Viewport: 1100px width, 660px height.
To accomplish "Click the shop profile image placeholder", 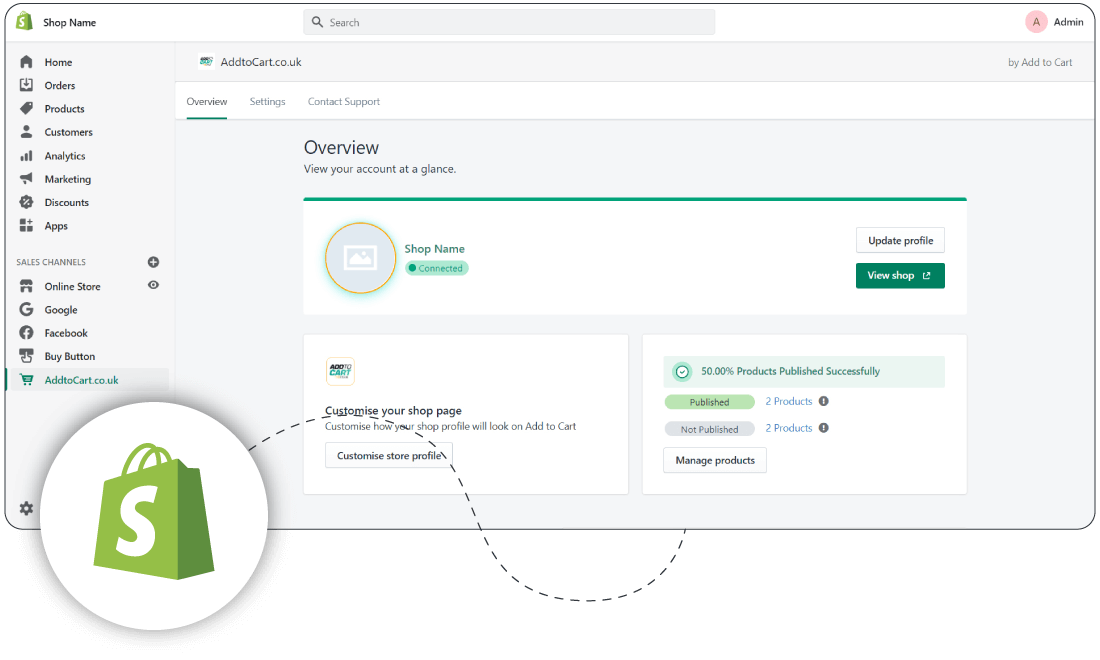I will point(361,258).
